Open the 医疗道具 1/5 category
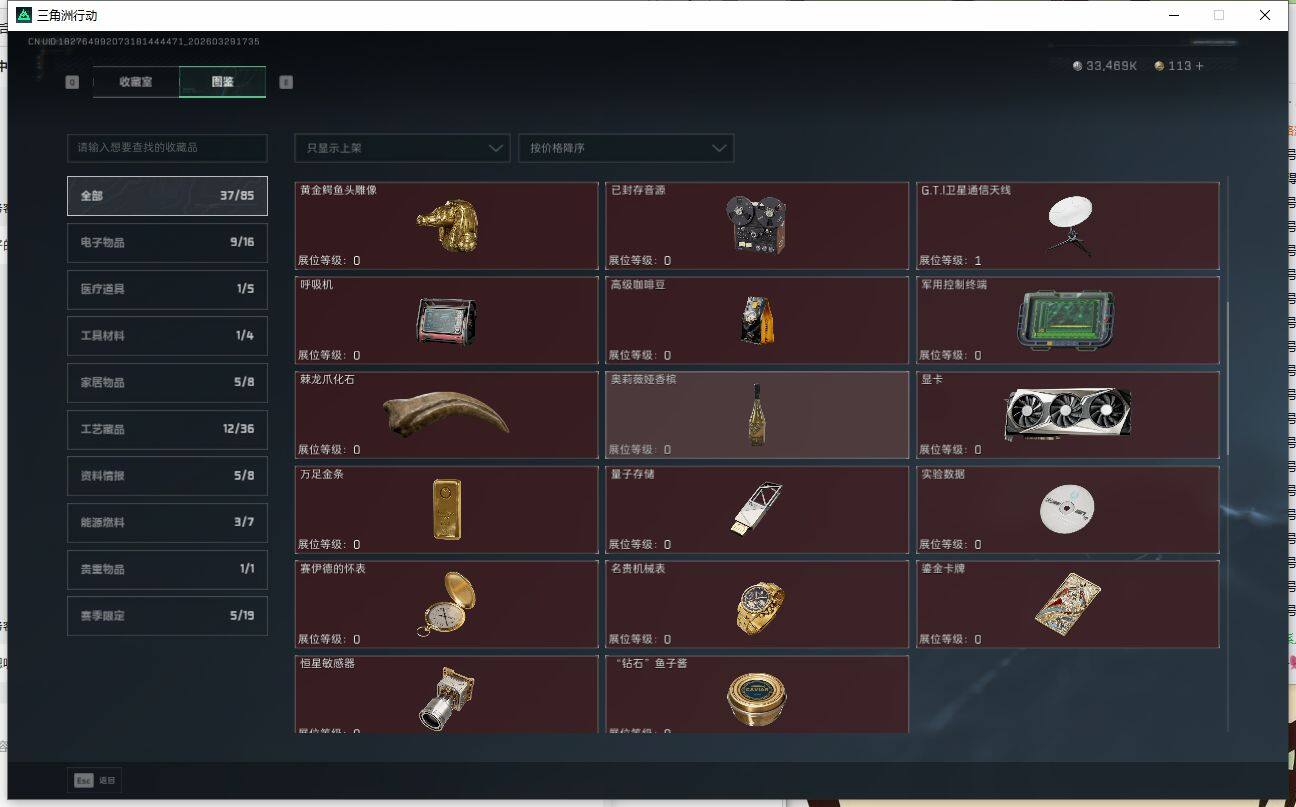 pyautogui.click(x=167, y=289)
